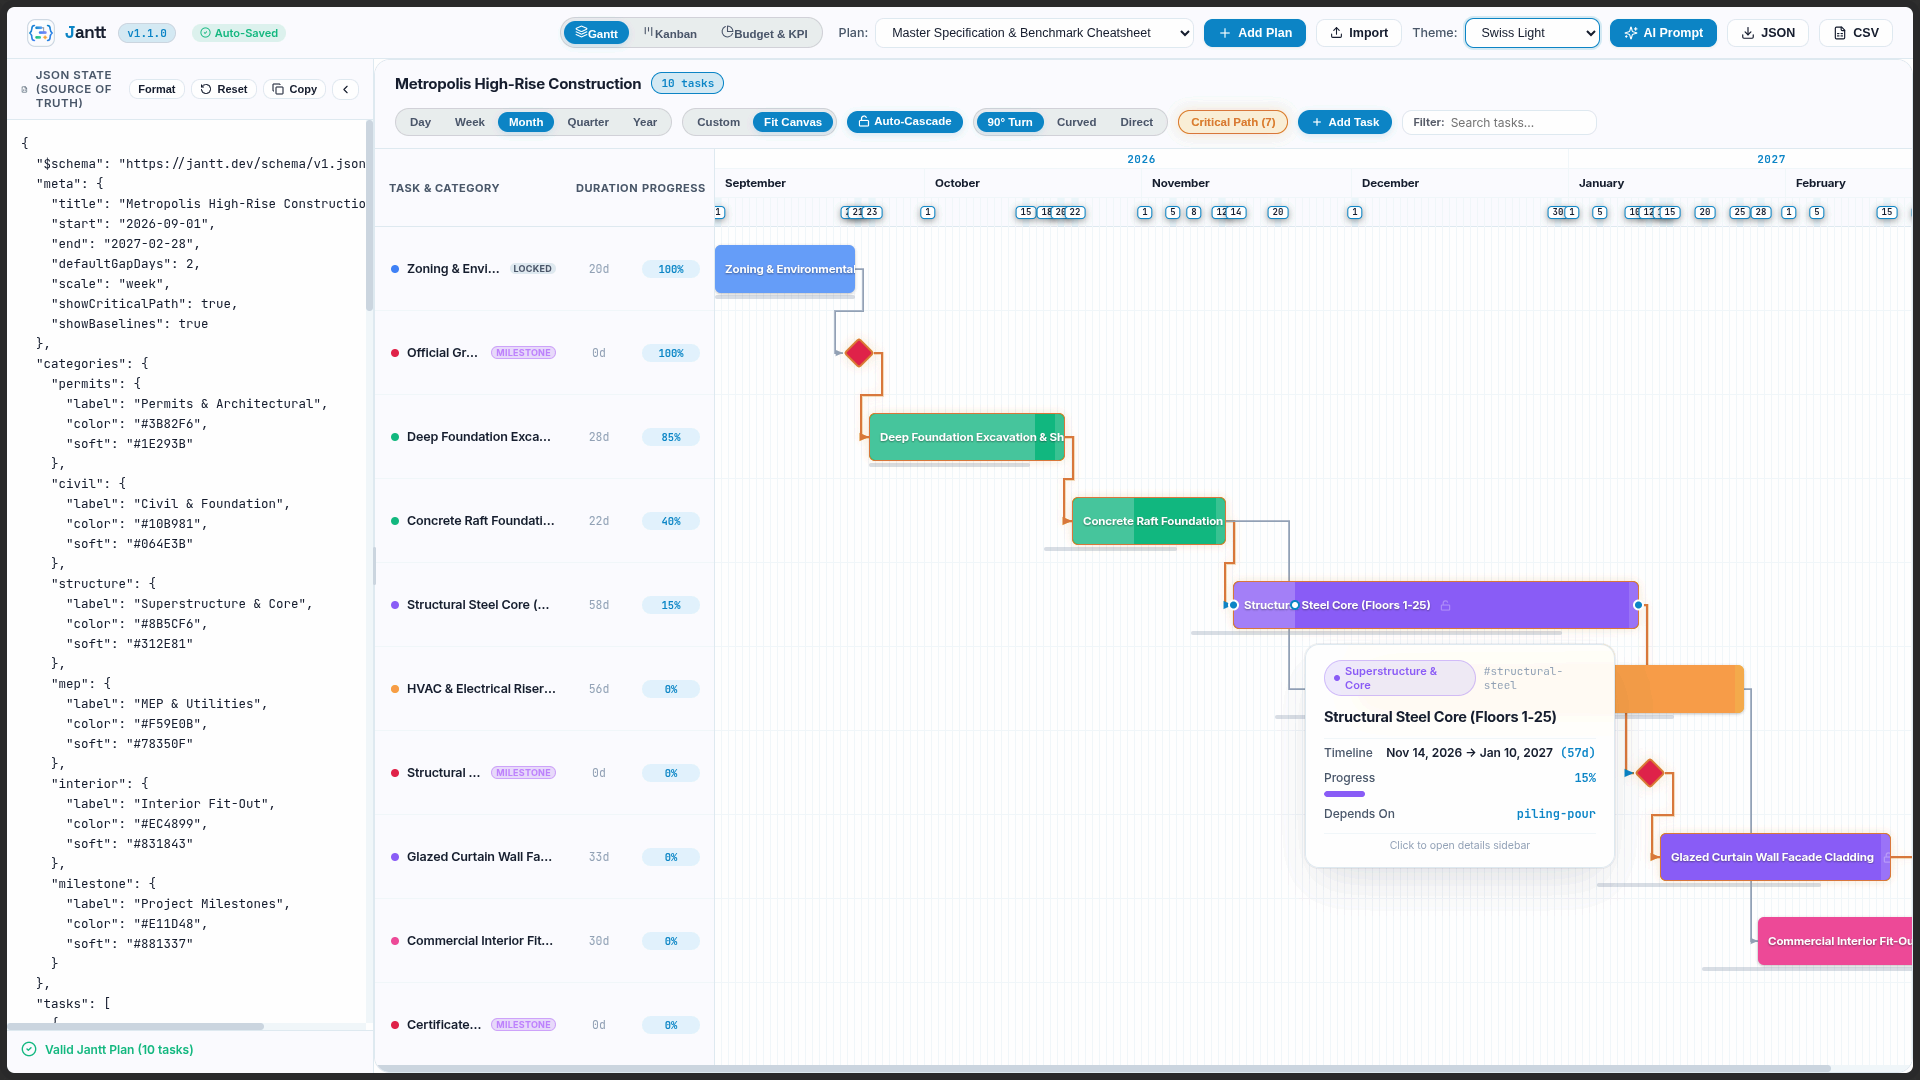Click the Auto-Cascade lock icon
The image size is (1920, 1080).
click(x=864, y=122)
